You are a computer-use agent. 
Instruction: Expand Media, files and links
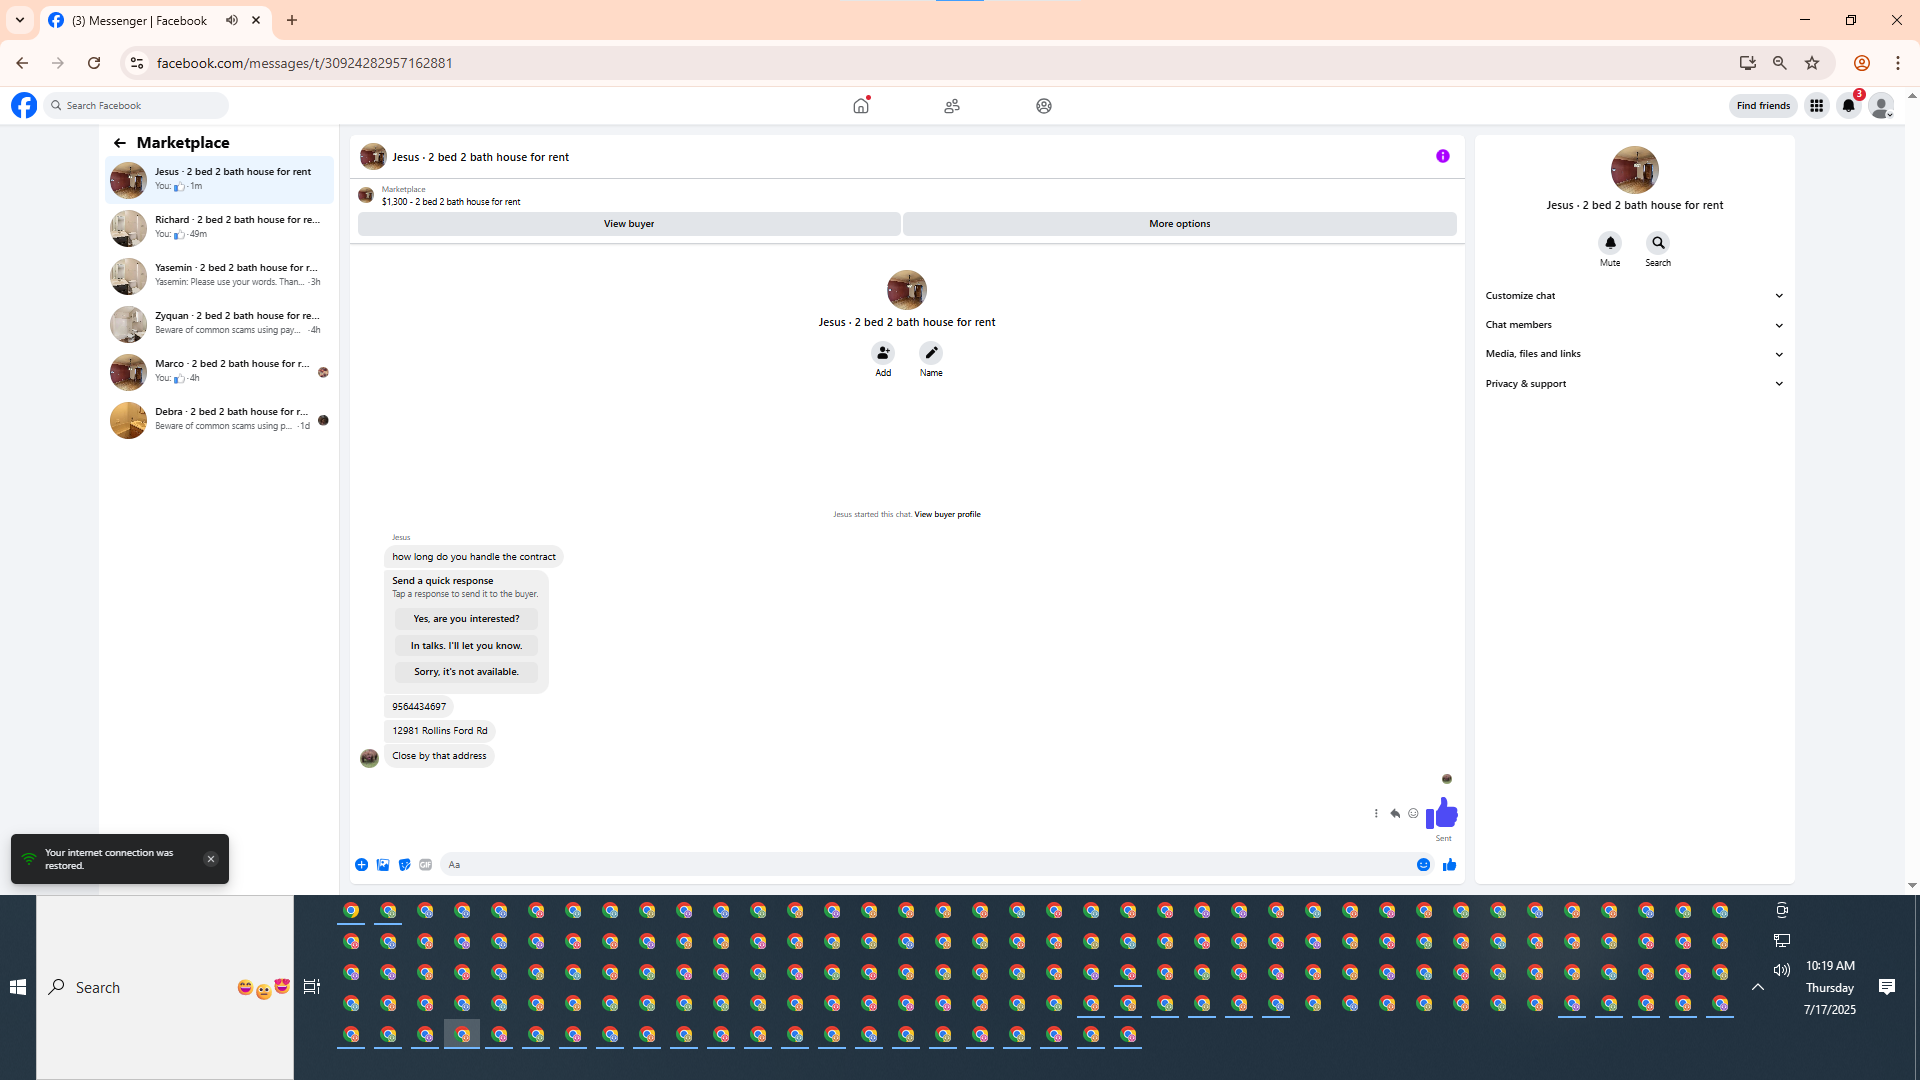pyautogui.click(x=1634, y=354)
